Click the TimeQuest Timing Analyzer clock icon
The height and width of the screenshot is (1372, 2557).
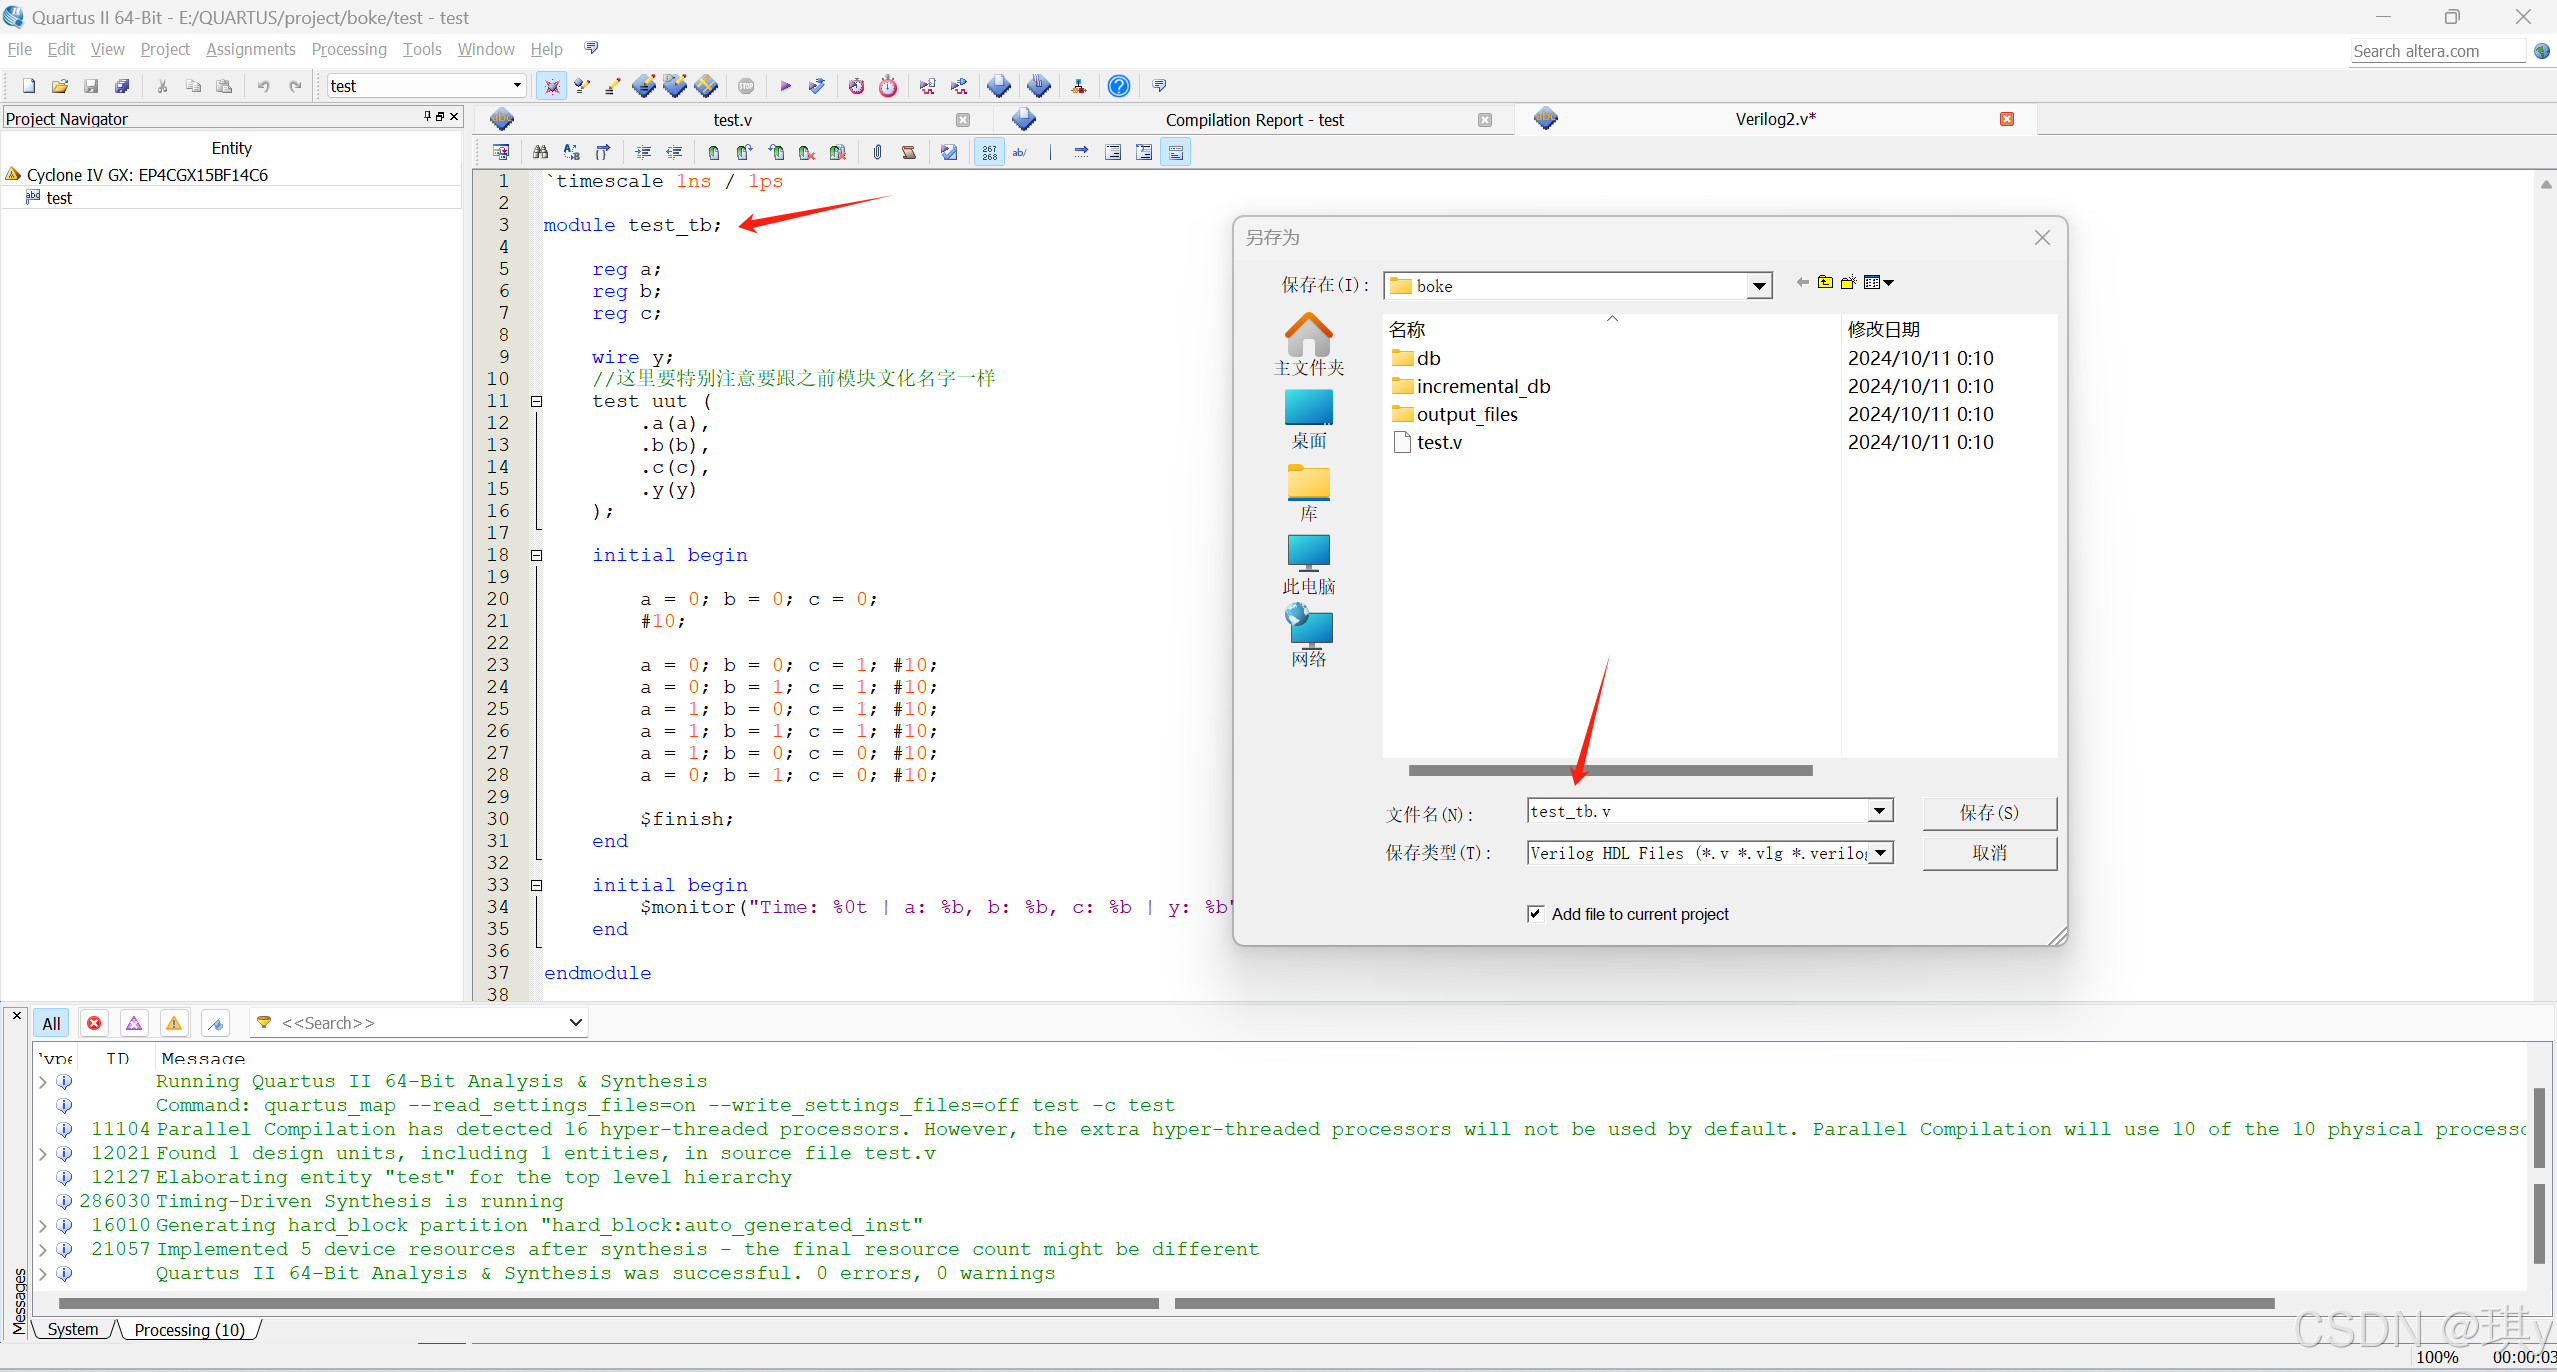point(888,86)
